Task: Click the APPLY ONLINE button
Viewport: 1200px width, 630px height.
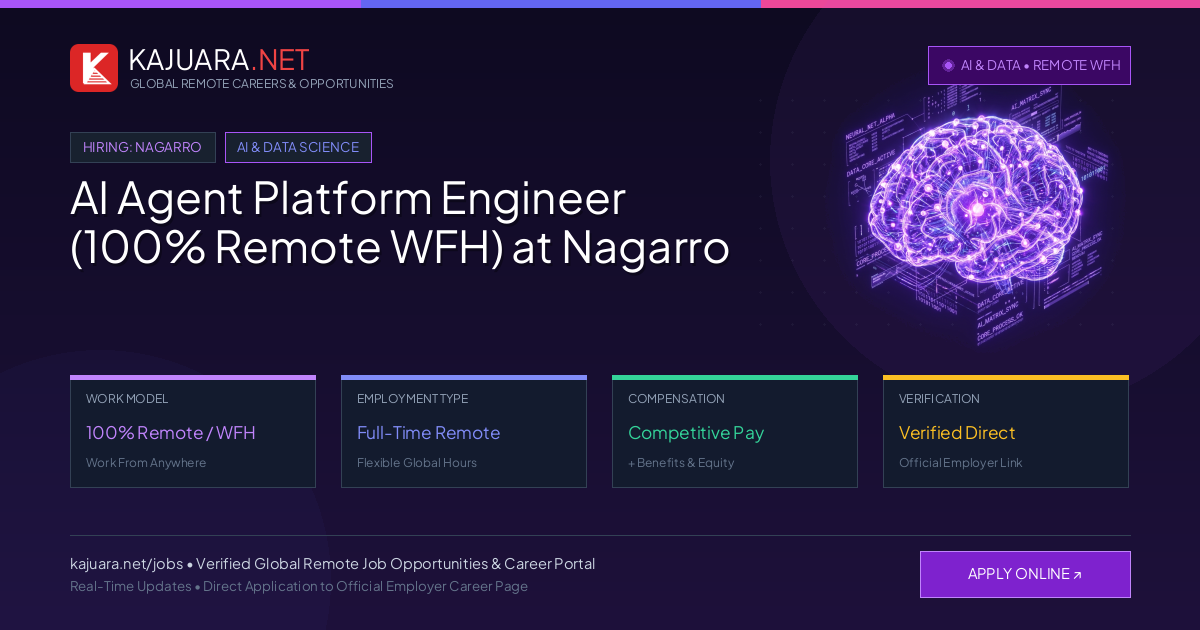Action: (x=1025, y=574)
